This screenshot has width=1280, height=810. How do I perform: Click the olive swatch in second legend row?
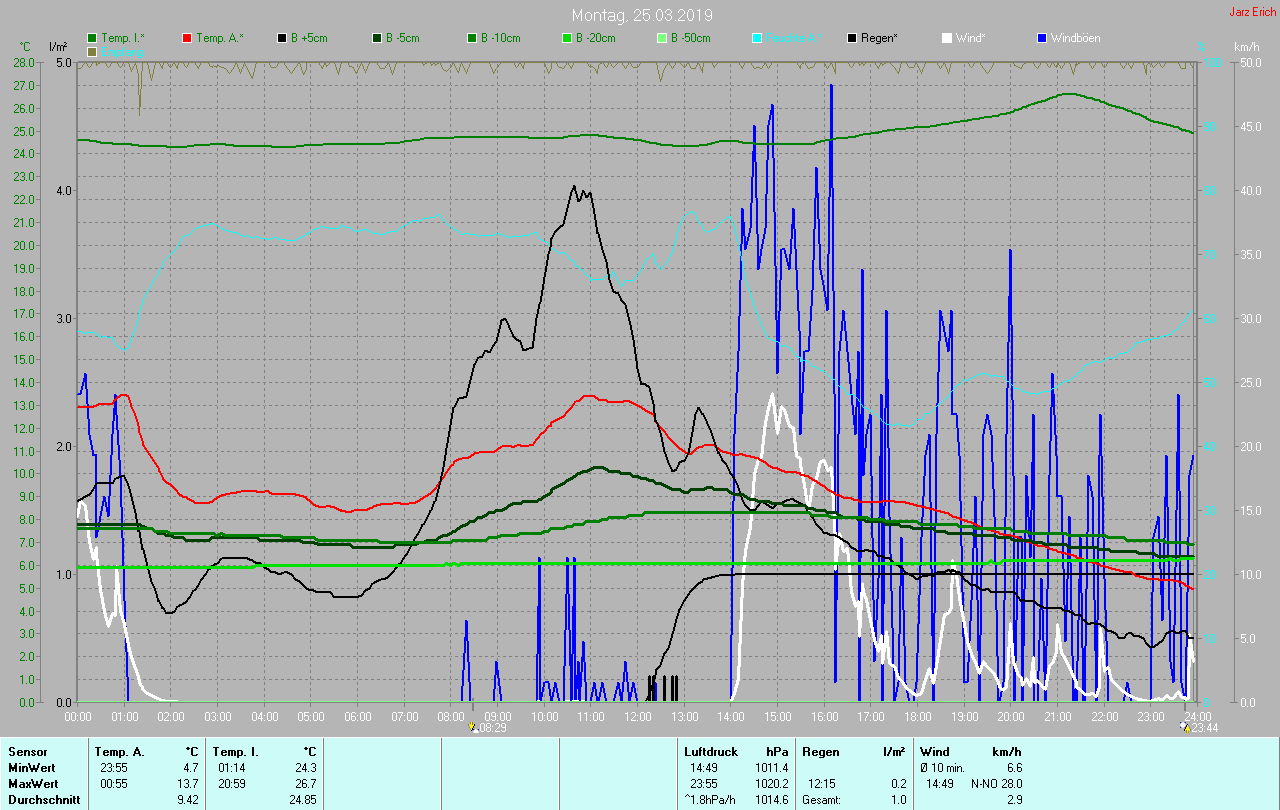[92, 51]
